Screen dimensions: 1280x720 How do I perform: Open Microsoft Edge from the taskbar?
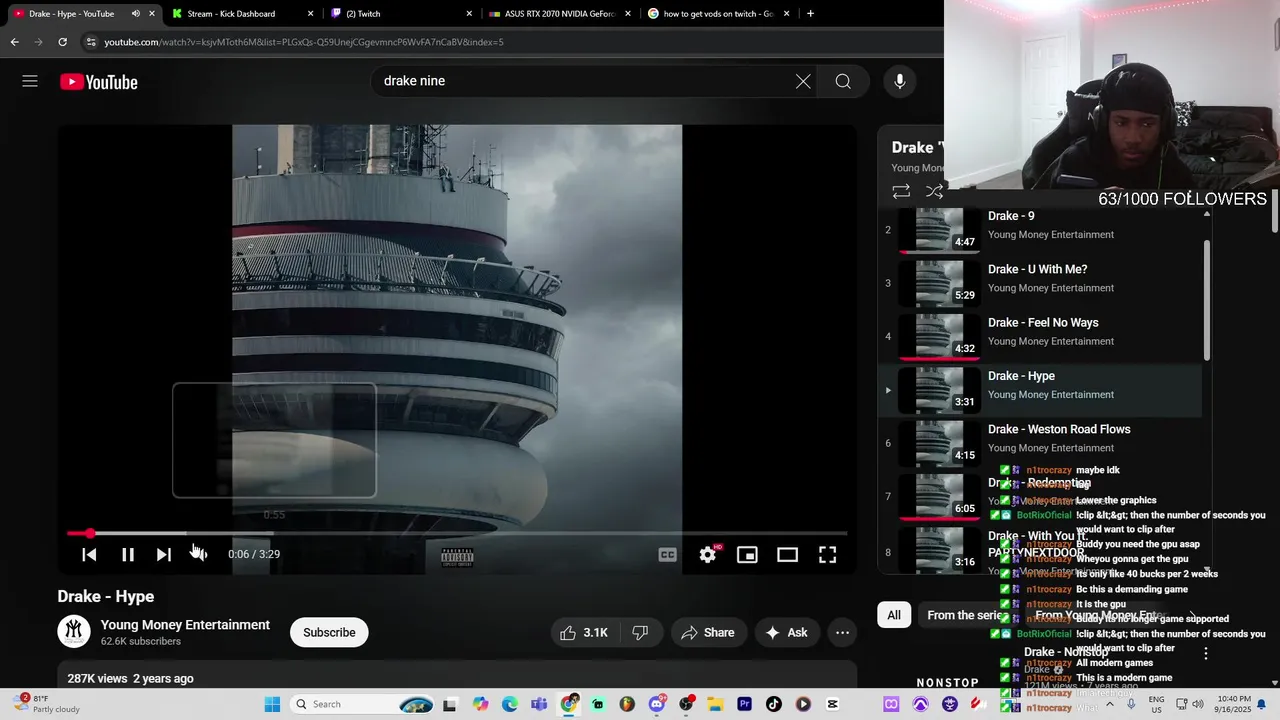[x=510, y=704]
